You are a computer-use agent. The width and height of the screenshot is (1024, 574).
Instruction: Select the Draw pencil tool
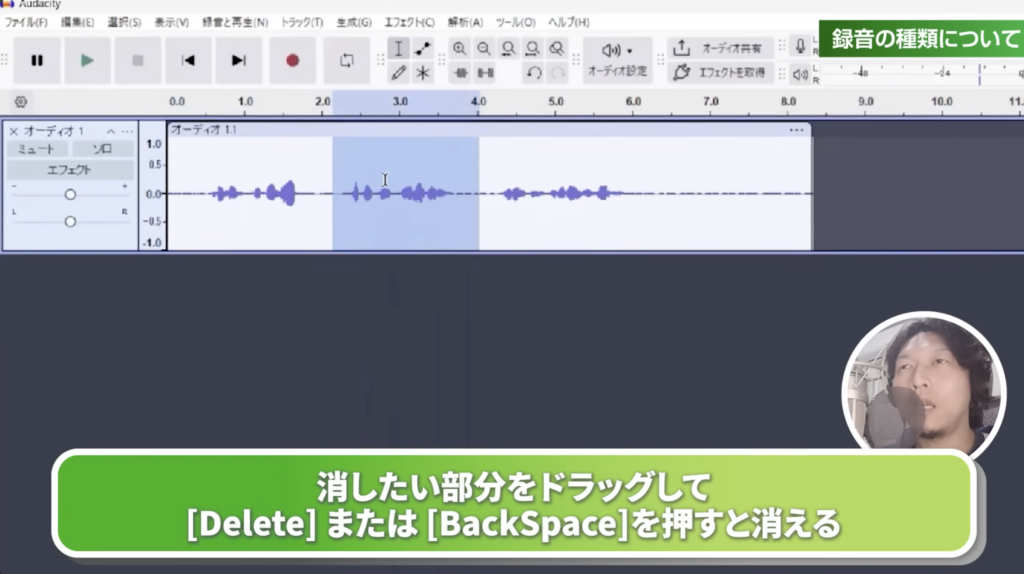pos(398,73)
